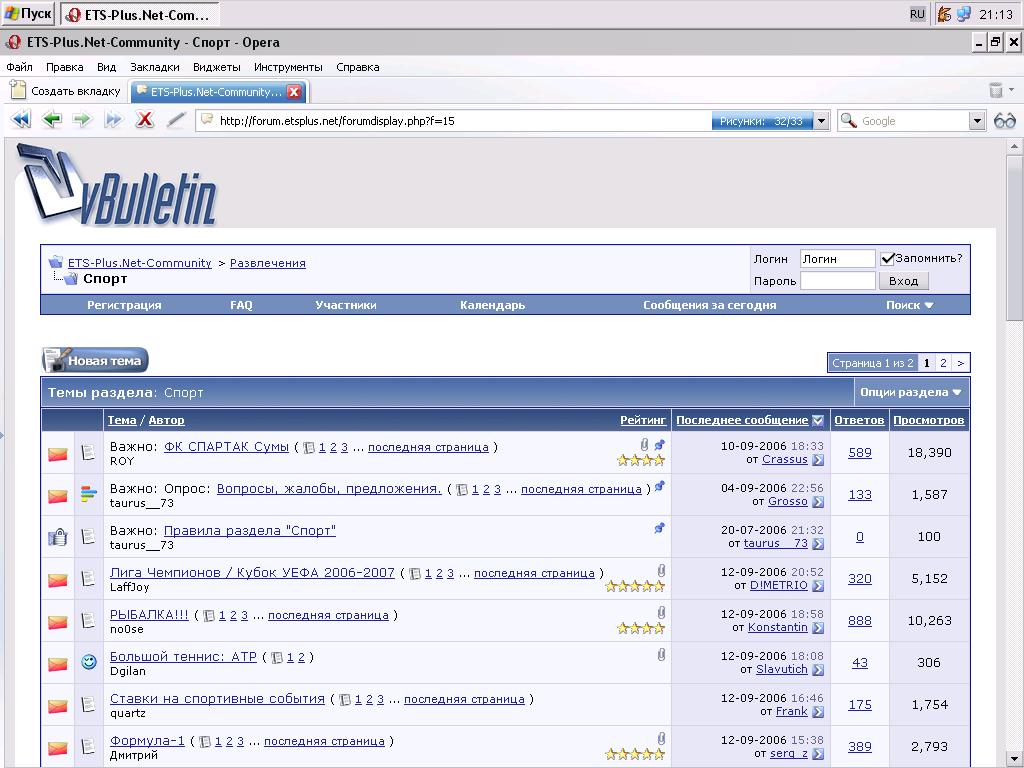Image resolution: width=1024 pixels, height=768 pixels.
Task: Click the Вход login button
Action: 903,281
